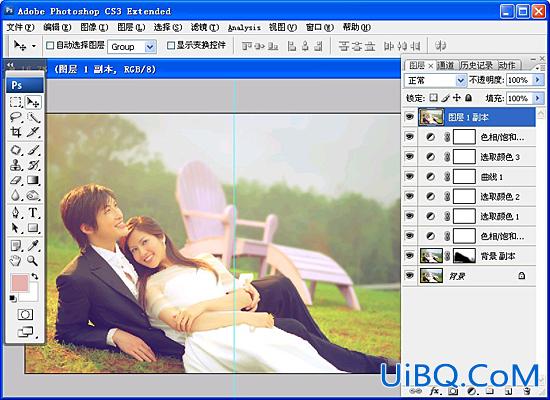Select the Crop tool
The width and height of the screenshot is (550, 400).
(x=16, y=132)
